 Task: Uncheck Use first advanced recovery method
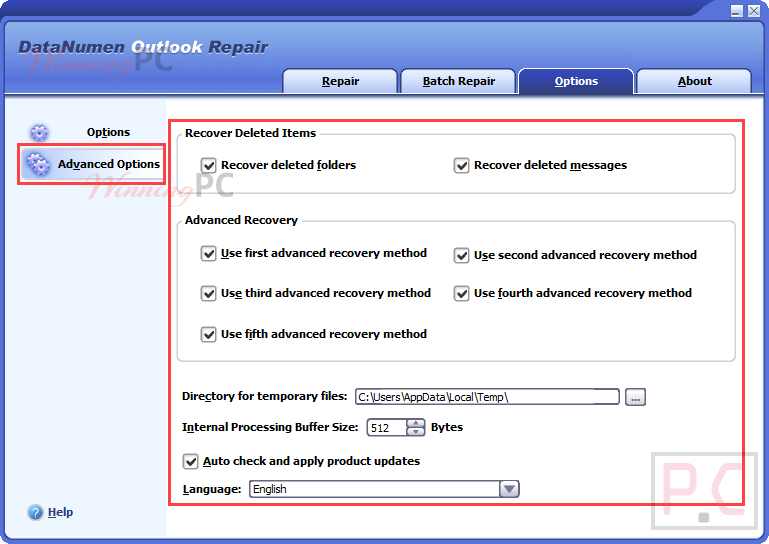click(208, 254)
